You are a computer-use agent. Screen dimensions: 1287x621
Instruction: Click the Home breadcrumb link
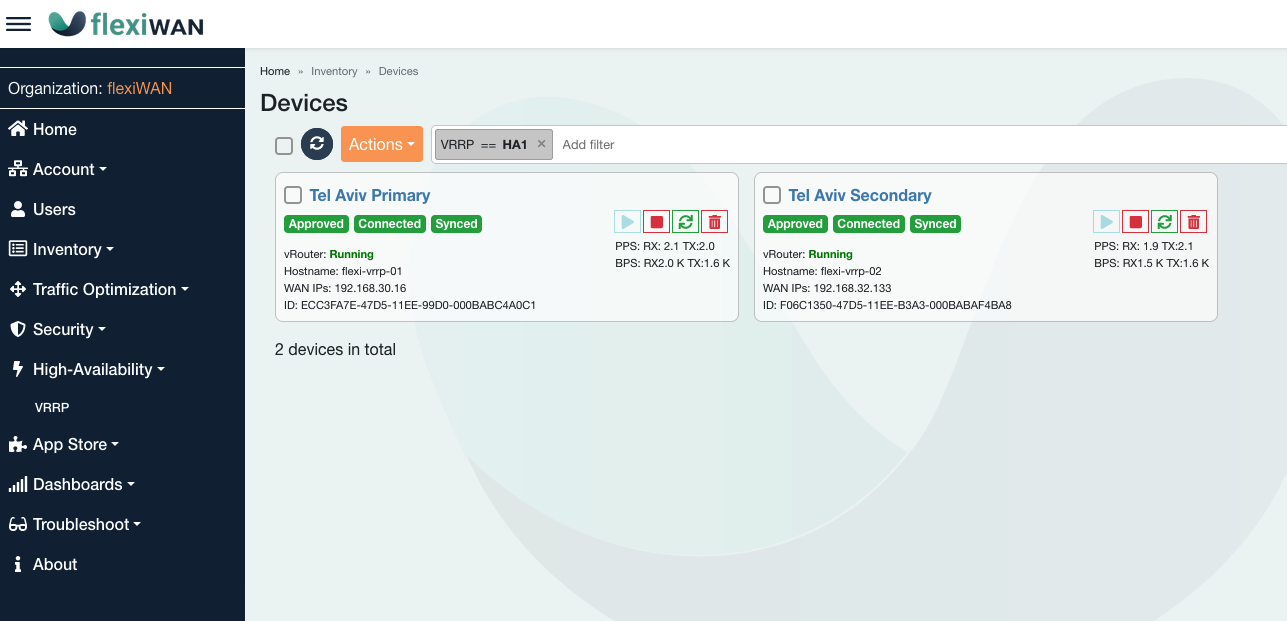pyautogui.click(x=275, y=71)
